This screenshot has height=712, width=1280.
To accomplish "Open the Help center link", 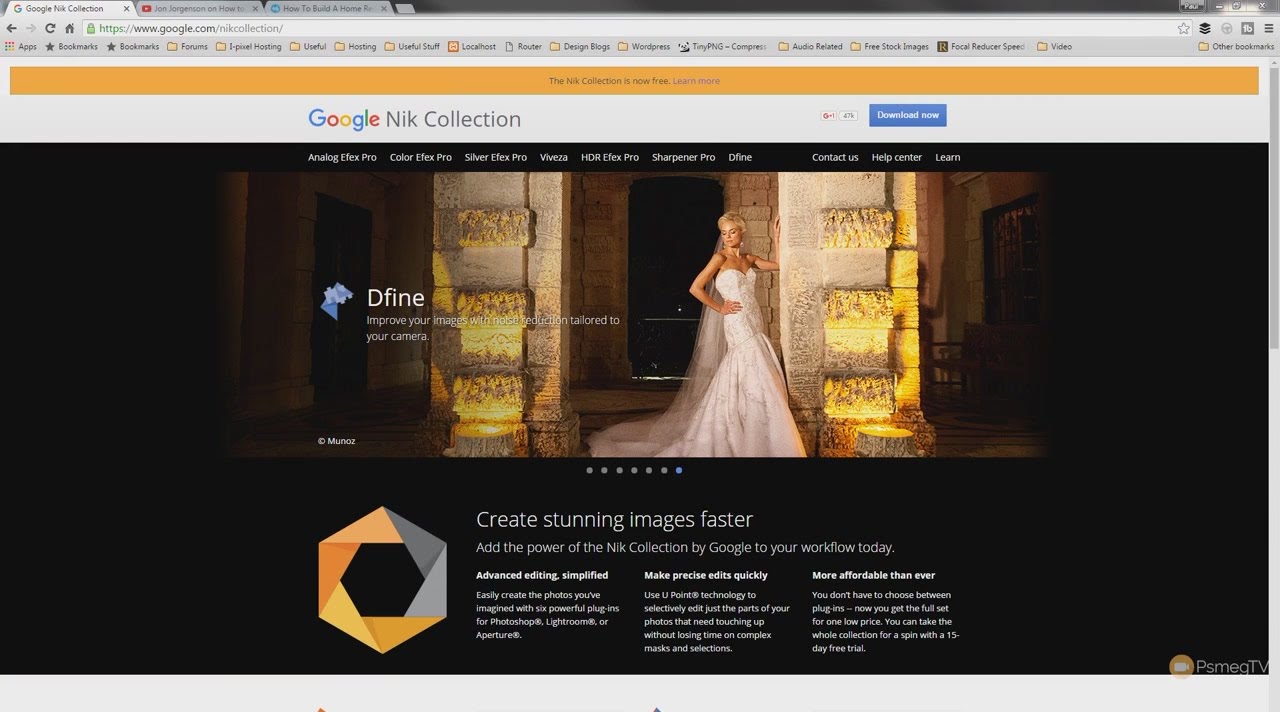I will tap(897, 157).
